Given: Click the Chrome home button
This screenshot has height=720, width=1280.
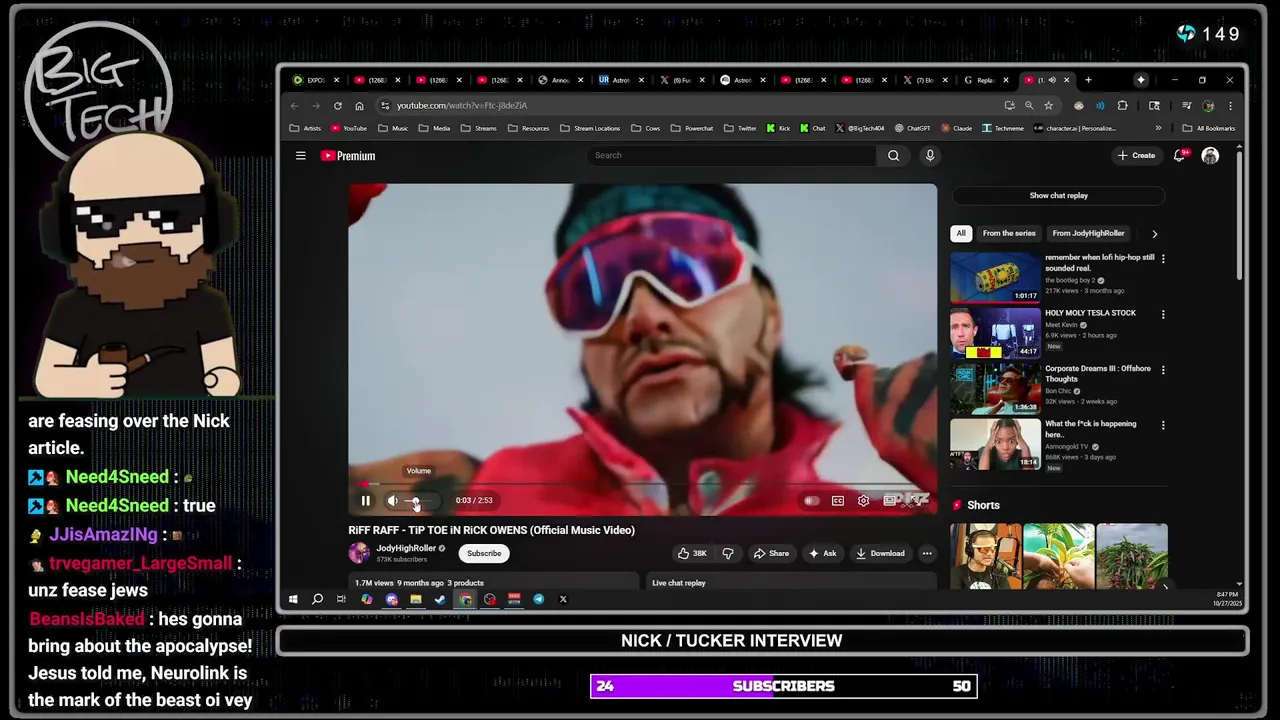Looking at the screenshot, I should click(x=359, y=105).
